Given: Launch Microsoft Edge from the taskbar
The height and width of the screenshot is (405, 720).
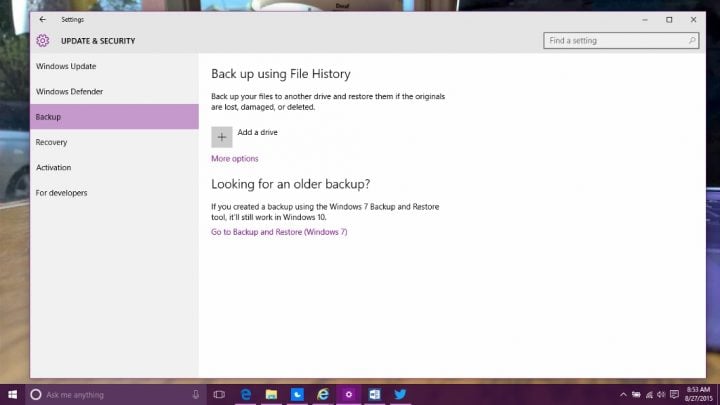Looking at the screenshot, I should click(246, 394).
